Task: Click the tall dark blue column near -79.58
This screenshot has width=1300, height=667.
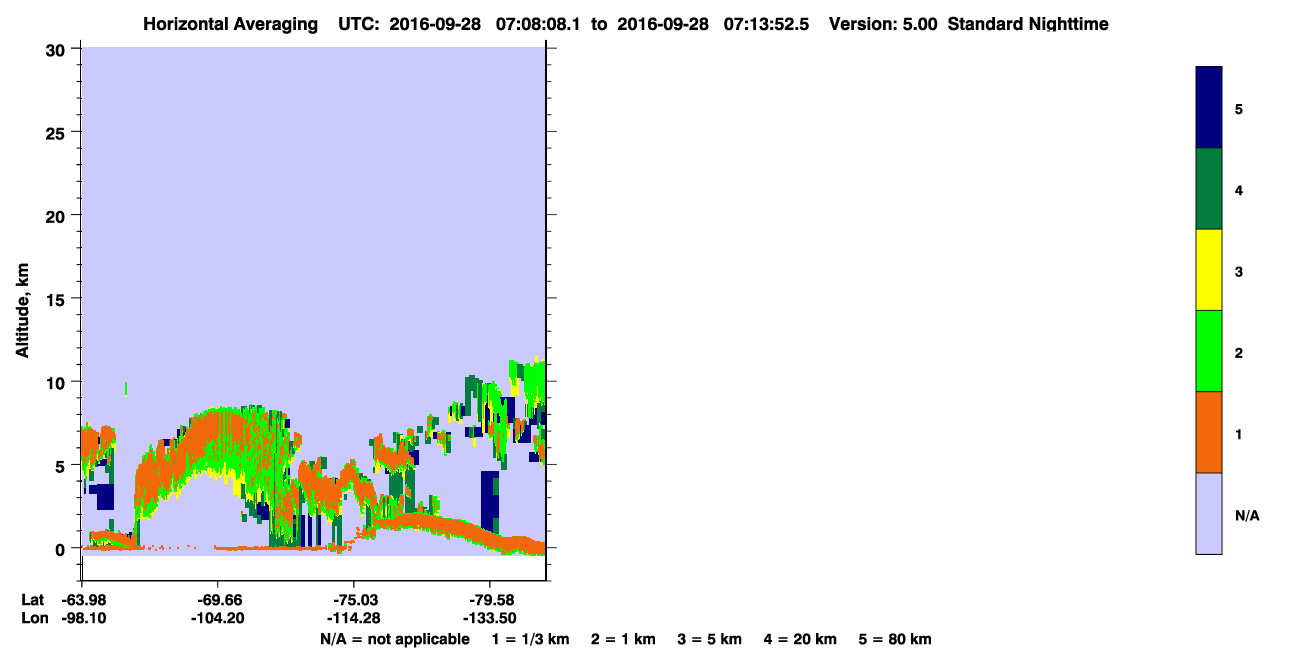Action: pyautogui.click(x=489, y=500)
